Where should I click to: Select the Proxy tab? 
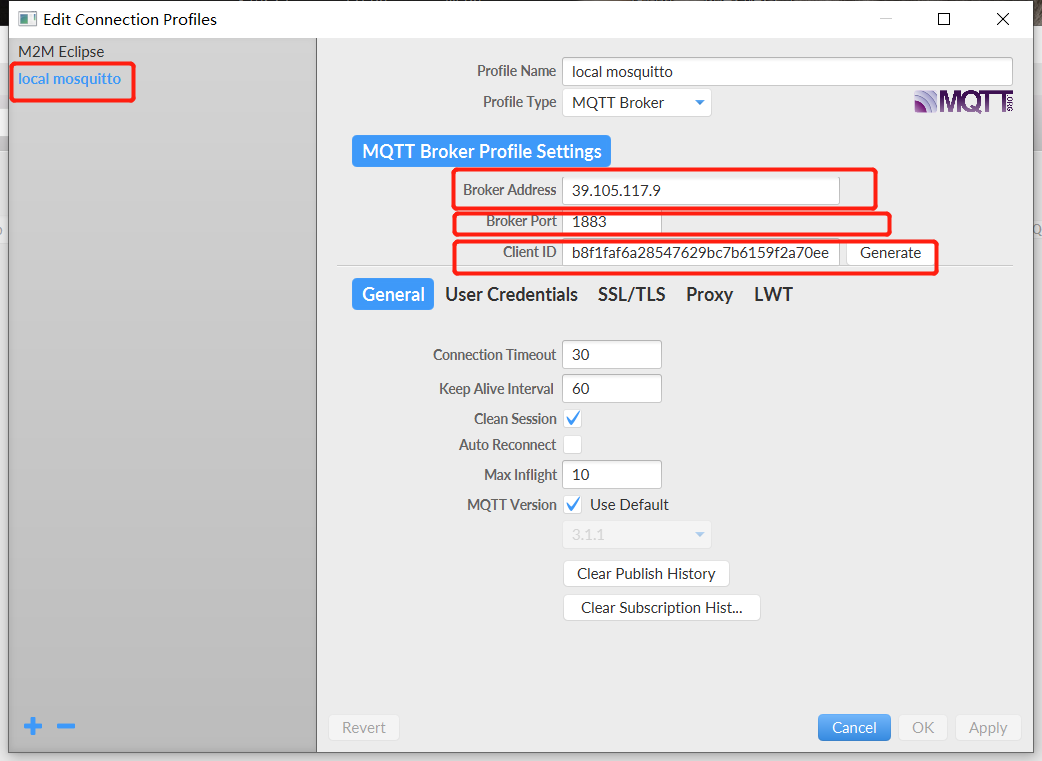[x=709, y=294]
